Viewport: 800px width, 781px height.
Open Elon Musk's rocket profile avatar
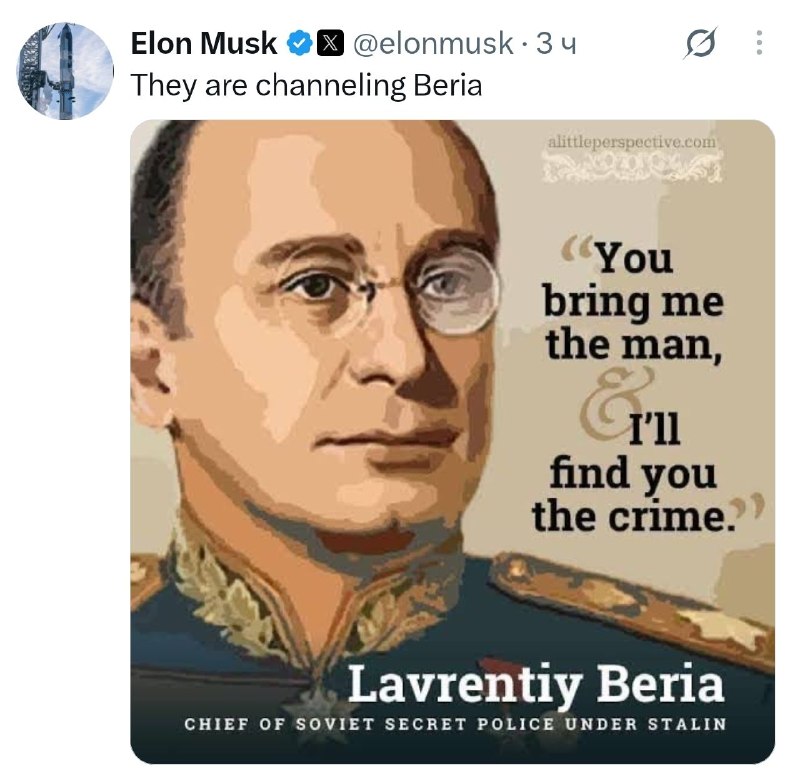point(65,71)
